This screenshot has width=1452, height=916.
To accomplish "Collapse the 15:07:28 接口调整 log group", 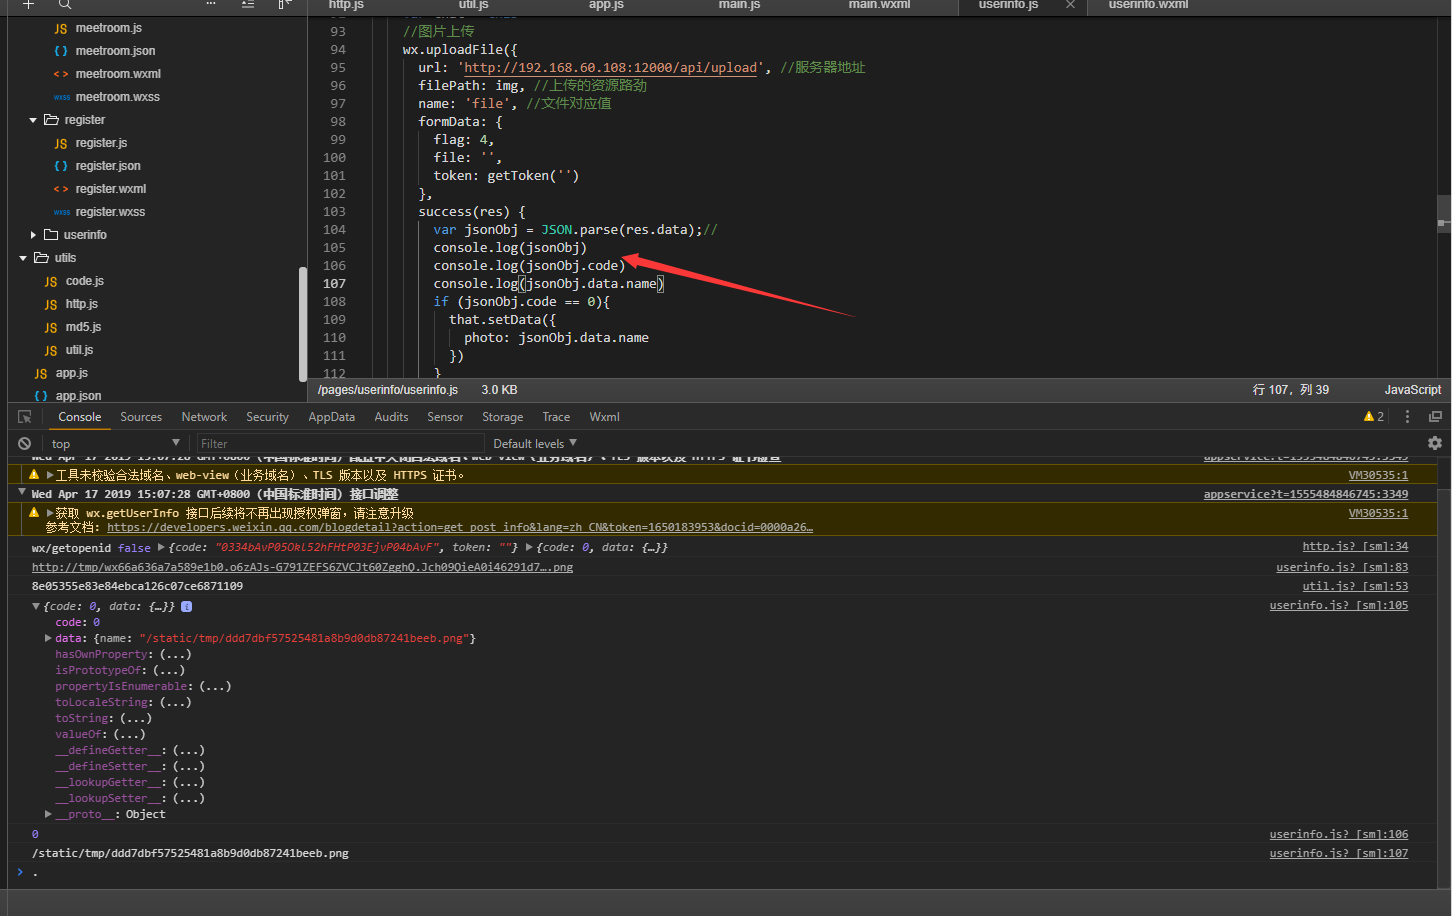I will tap(22, 493).
